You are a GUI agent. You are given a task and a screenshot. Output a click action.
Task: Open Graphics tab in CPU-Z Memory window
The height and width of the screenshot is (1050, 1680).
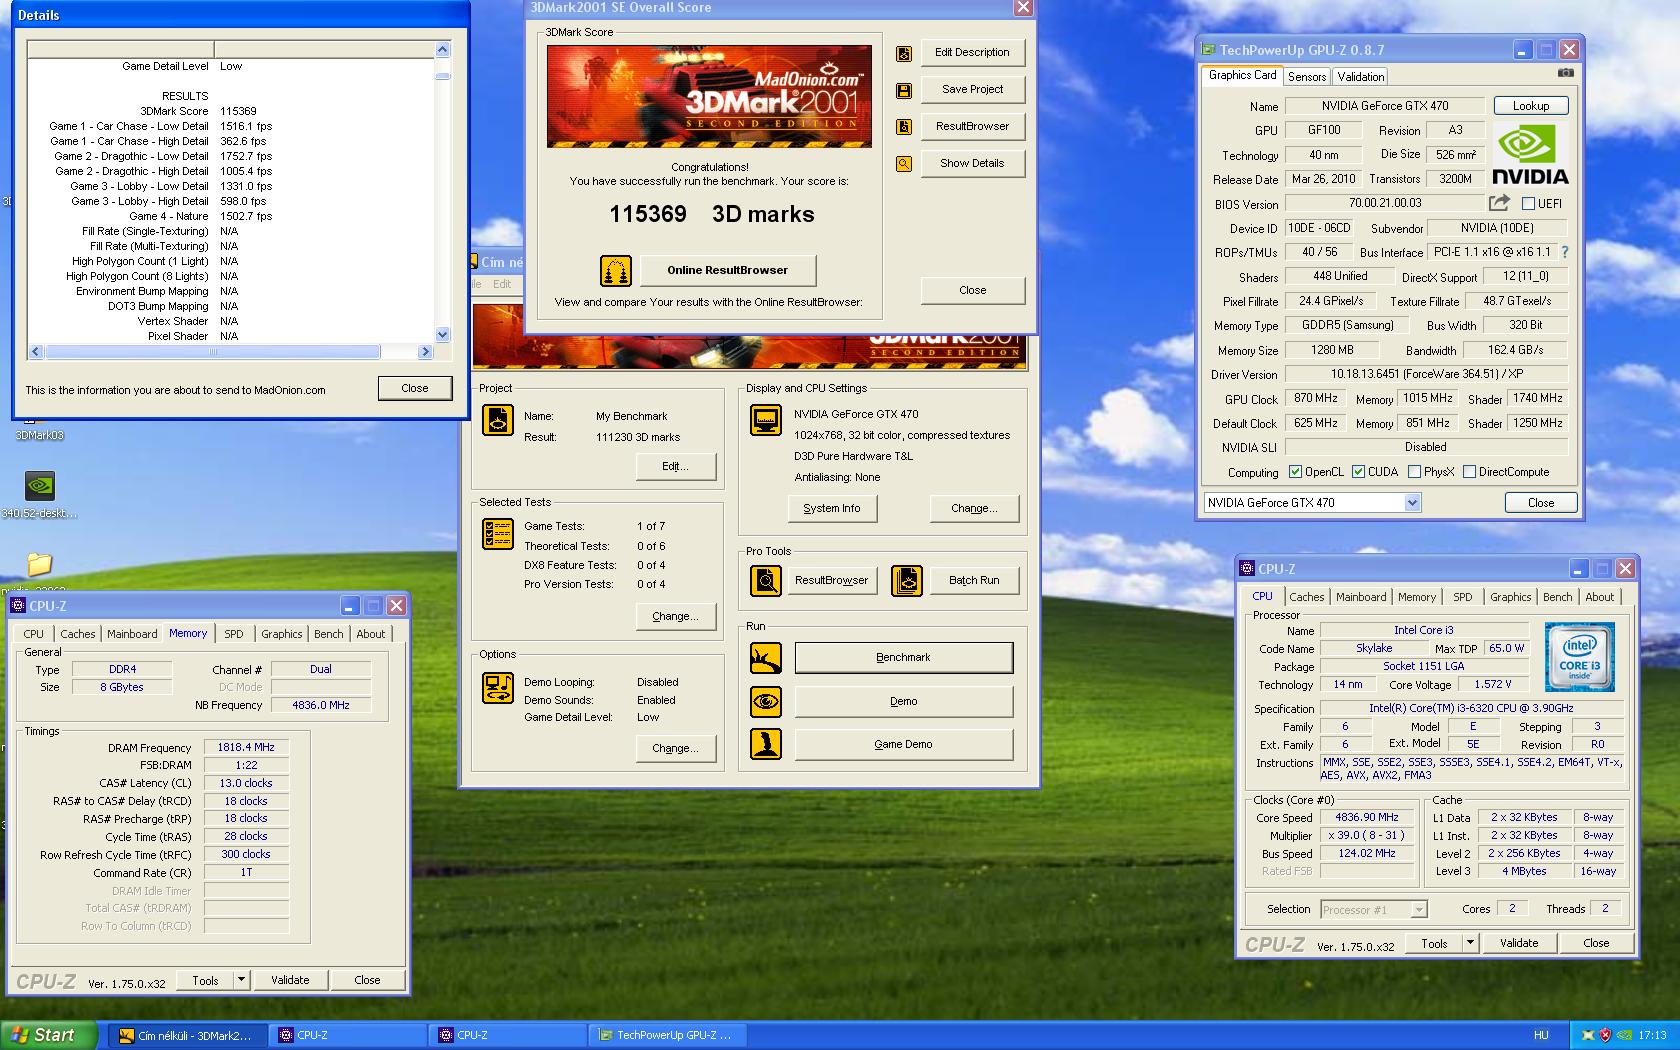coord(282,634)
